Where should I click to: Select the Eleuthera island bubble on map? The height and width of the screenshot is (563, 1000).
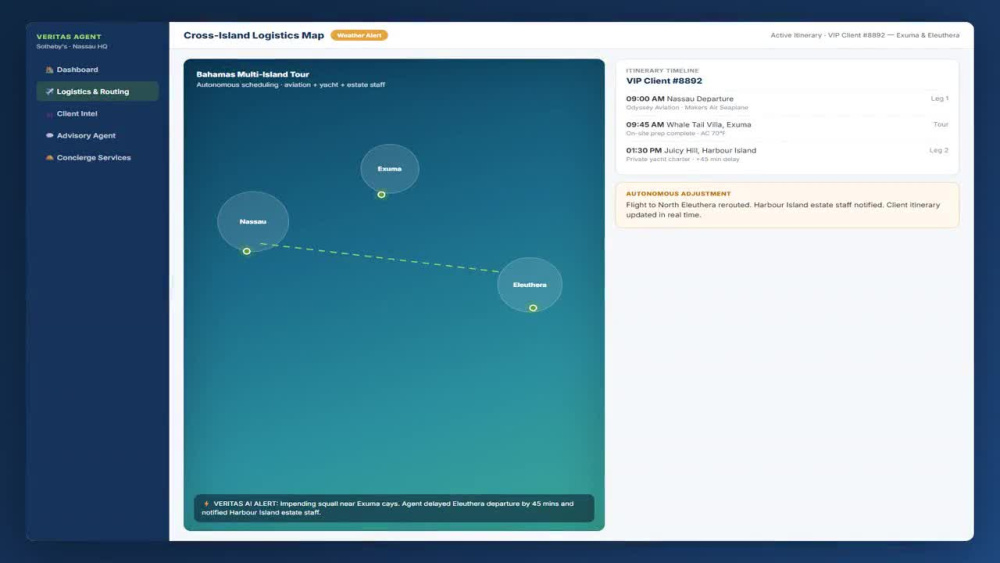530,284
